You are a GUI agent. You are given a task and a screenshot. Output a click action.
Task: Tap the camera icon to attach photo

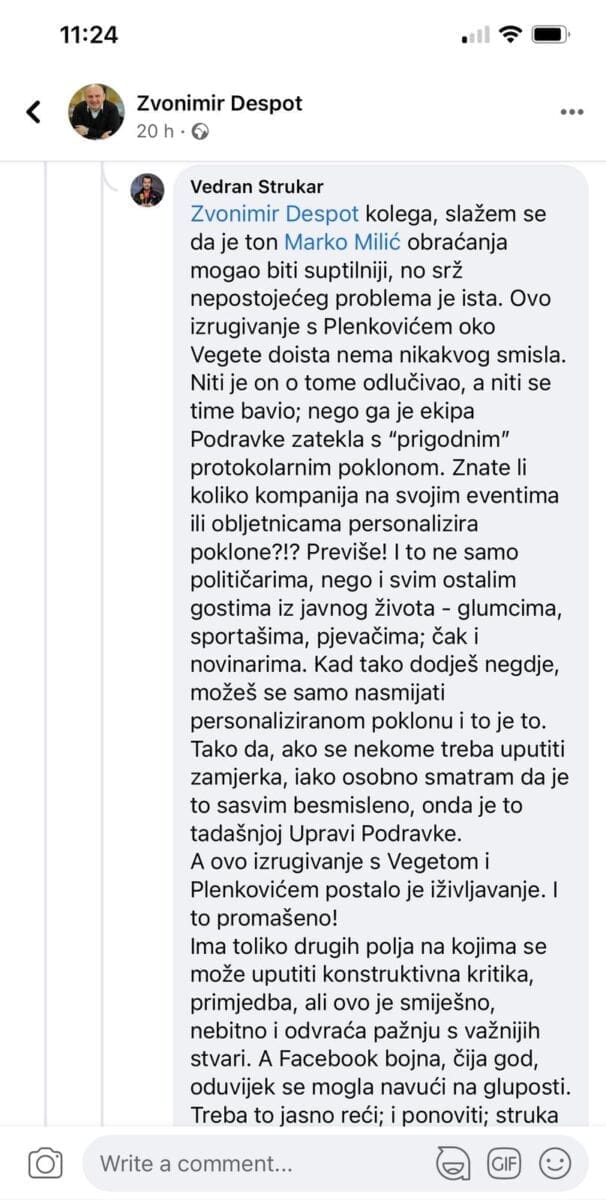45,1163
